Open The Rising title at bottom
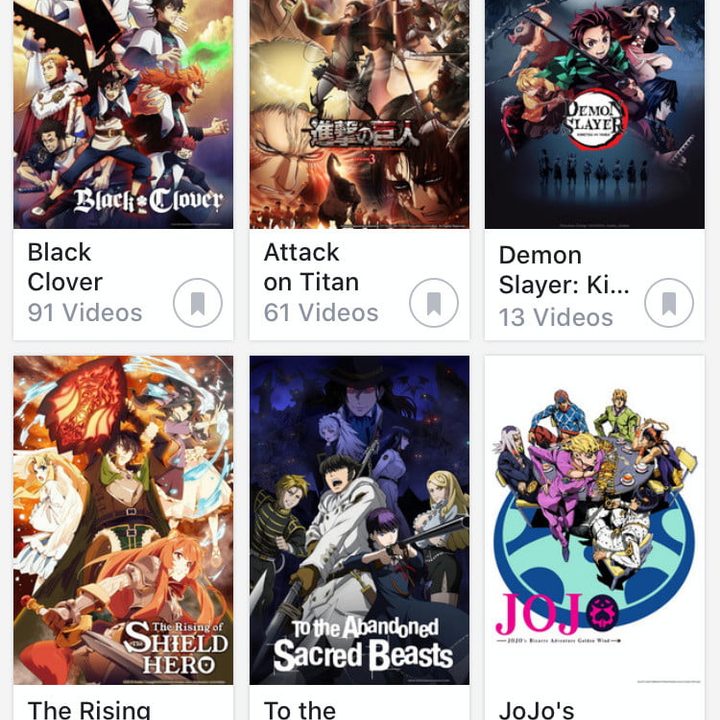The width and height of the screenshot is (720, 720). (89, 709)
